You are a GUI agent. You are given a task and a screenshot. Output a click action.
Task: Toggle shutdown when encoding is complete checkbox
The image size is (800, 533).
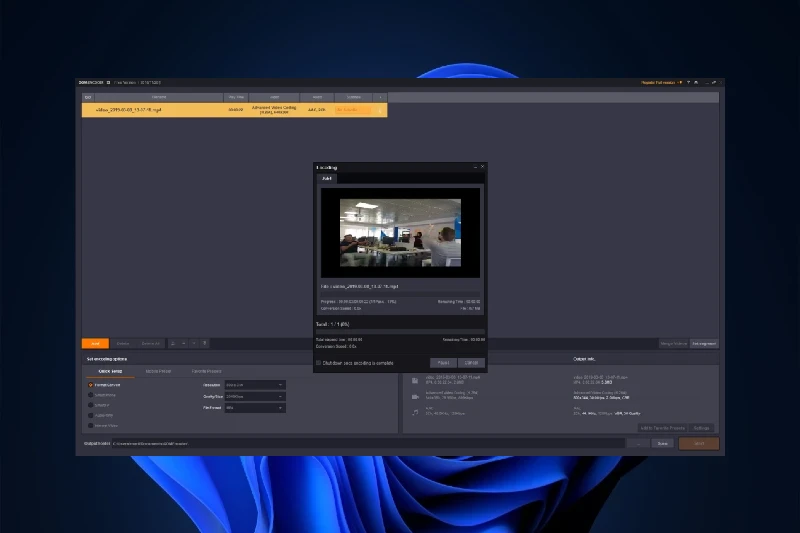click(318, 363)
